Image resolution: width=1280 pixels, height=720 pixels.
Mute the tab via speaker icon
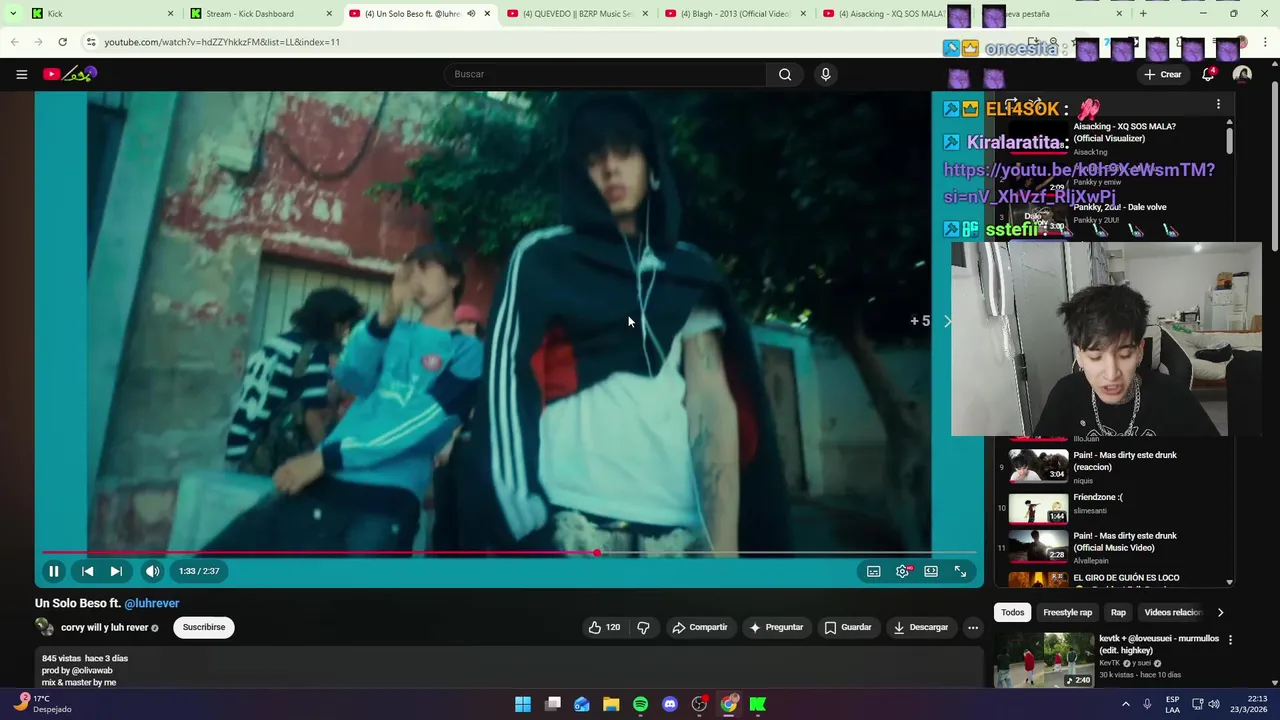click(471, 13)
